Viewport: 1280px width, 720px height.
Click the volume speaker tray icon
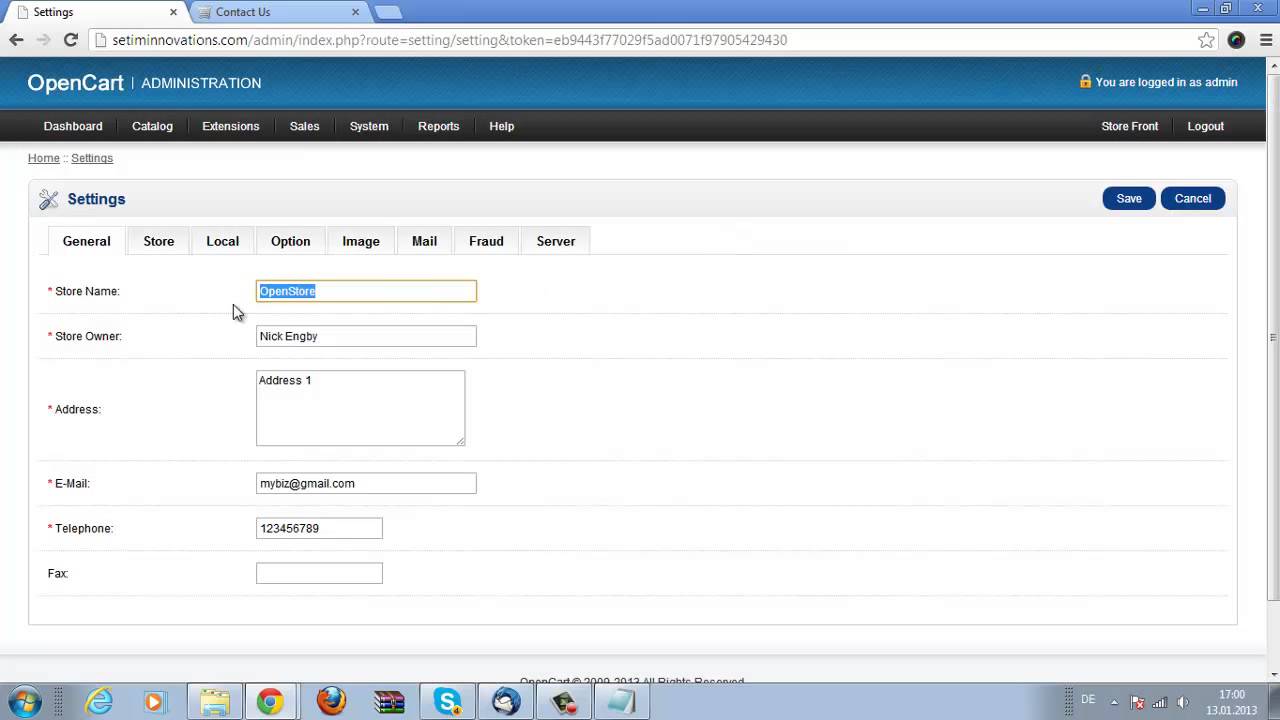1183,702
